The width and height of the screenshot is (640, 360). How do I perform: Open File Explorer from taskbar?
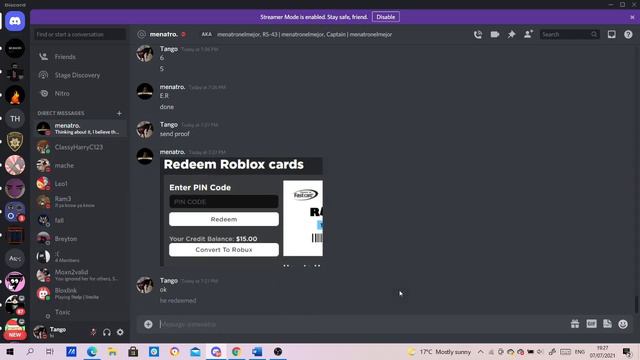pyautogui.click(x=112, y=352)
